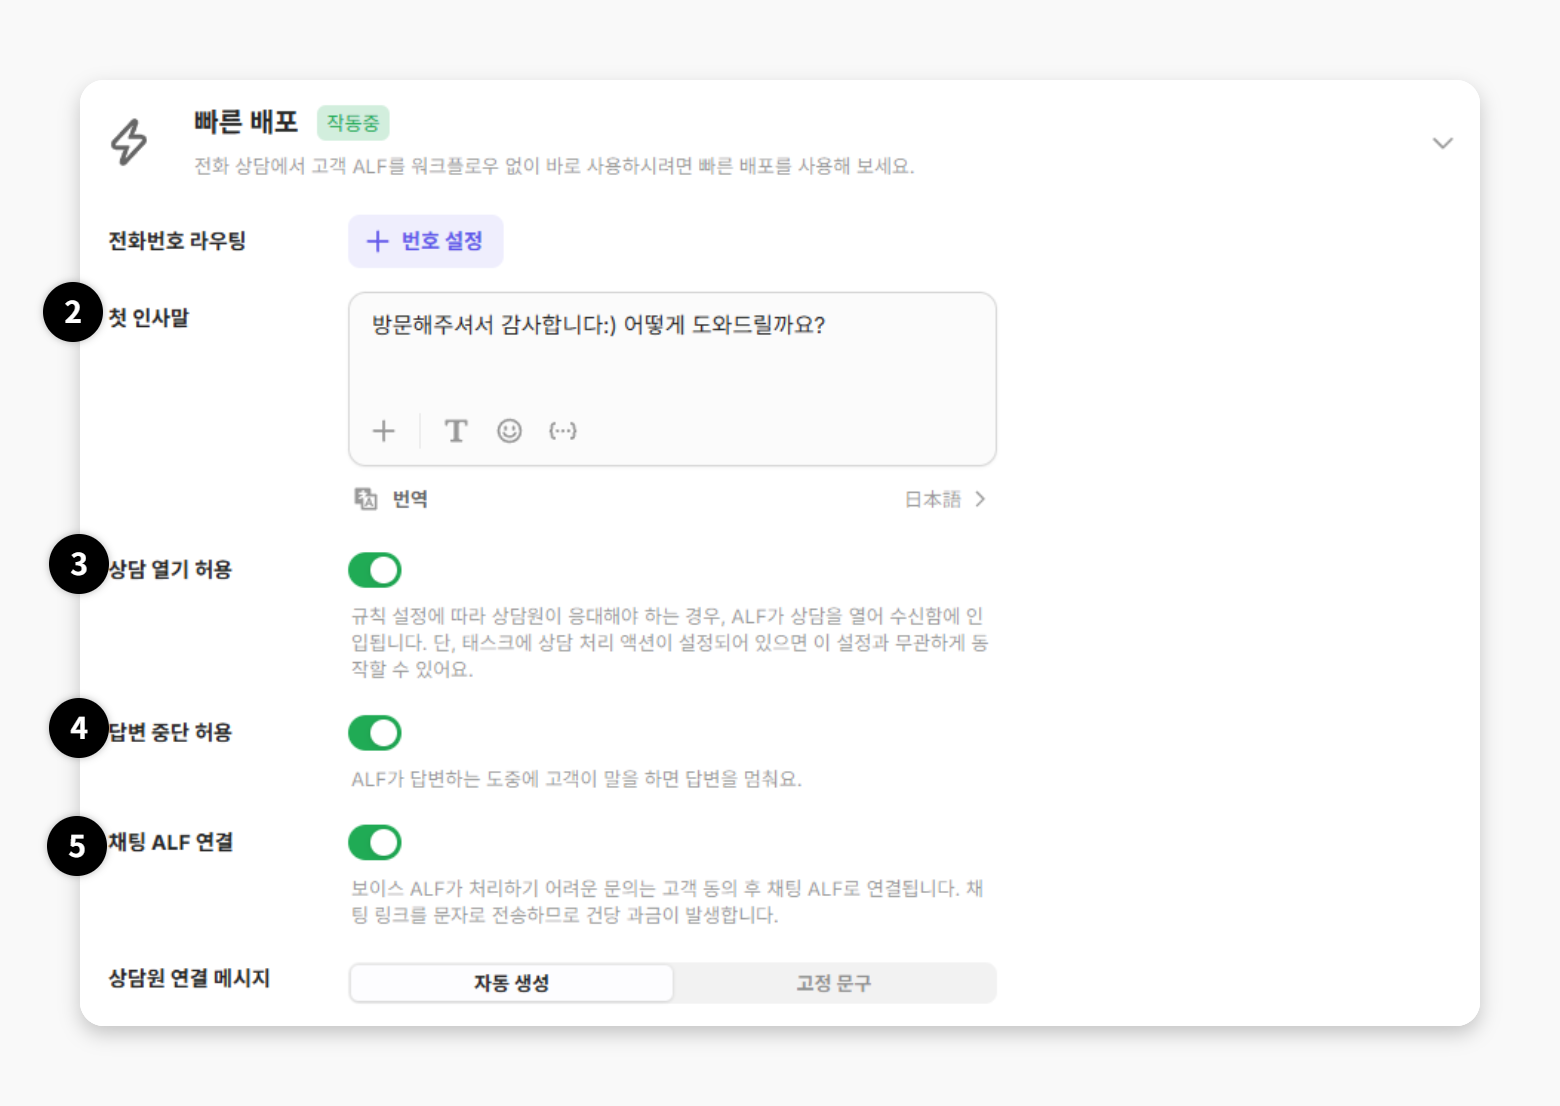Image resolution: width=1560 pixels, height=1106 pixels.
Task: Click the plus icon in greeting editor
Action: (x=384, y=431)
